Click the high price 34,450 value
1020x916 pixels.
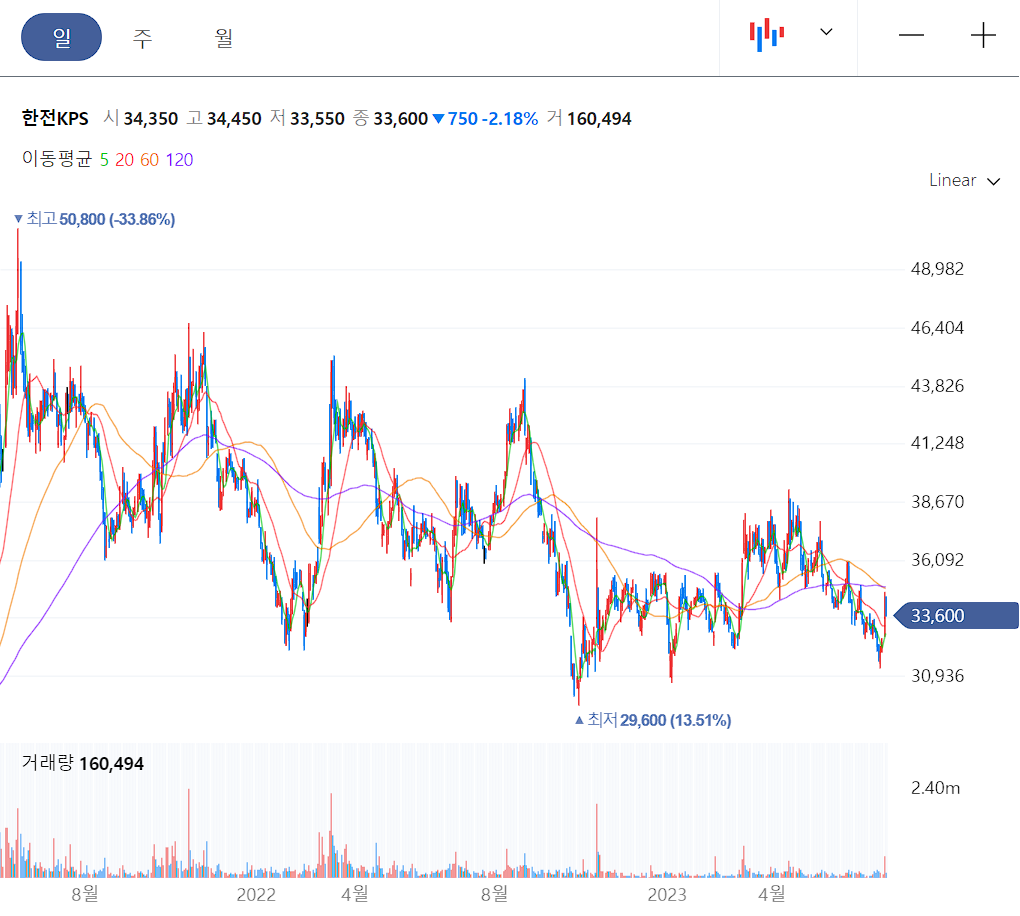tap(234, 119)
